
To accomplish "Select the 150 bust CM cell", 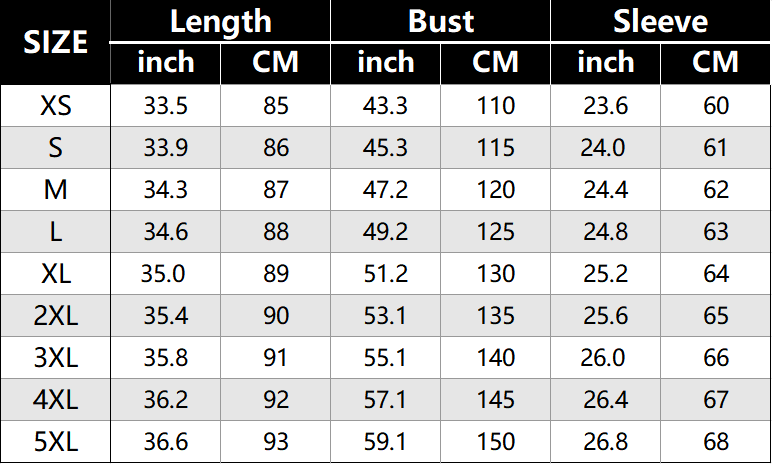I will pyautogui.click(x=495, y=442).
